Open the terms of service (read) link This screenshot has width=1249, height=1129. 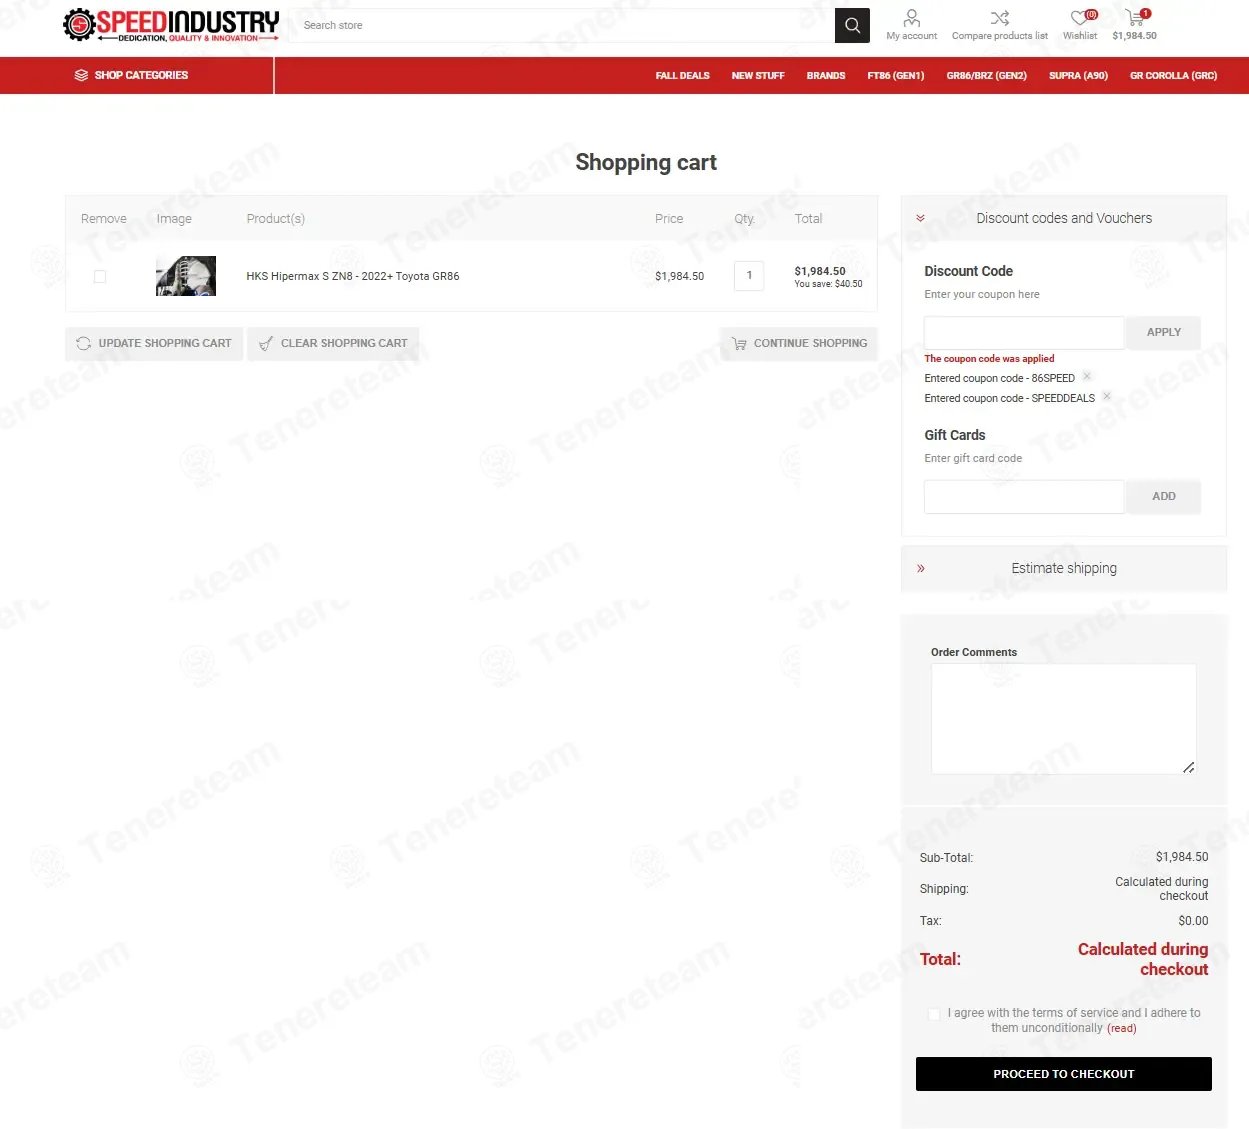coord(1121,1028)
